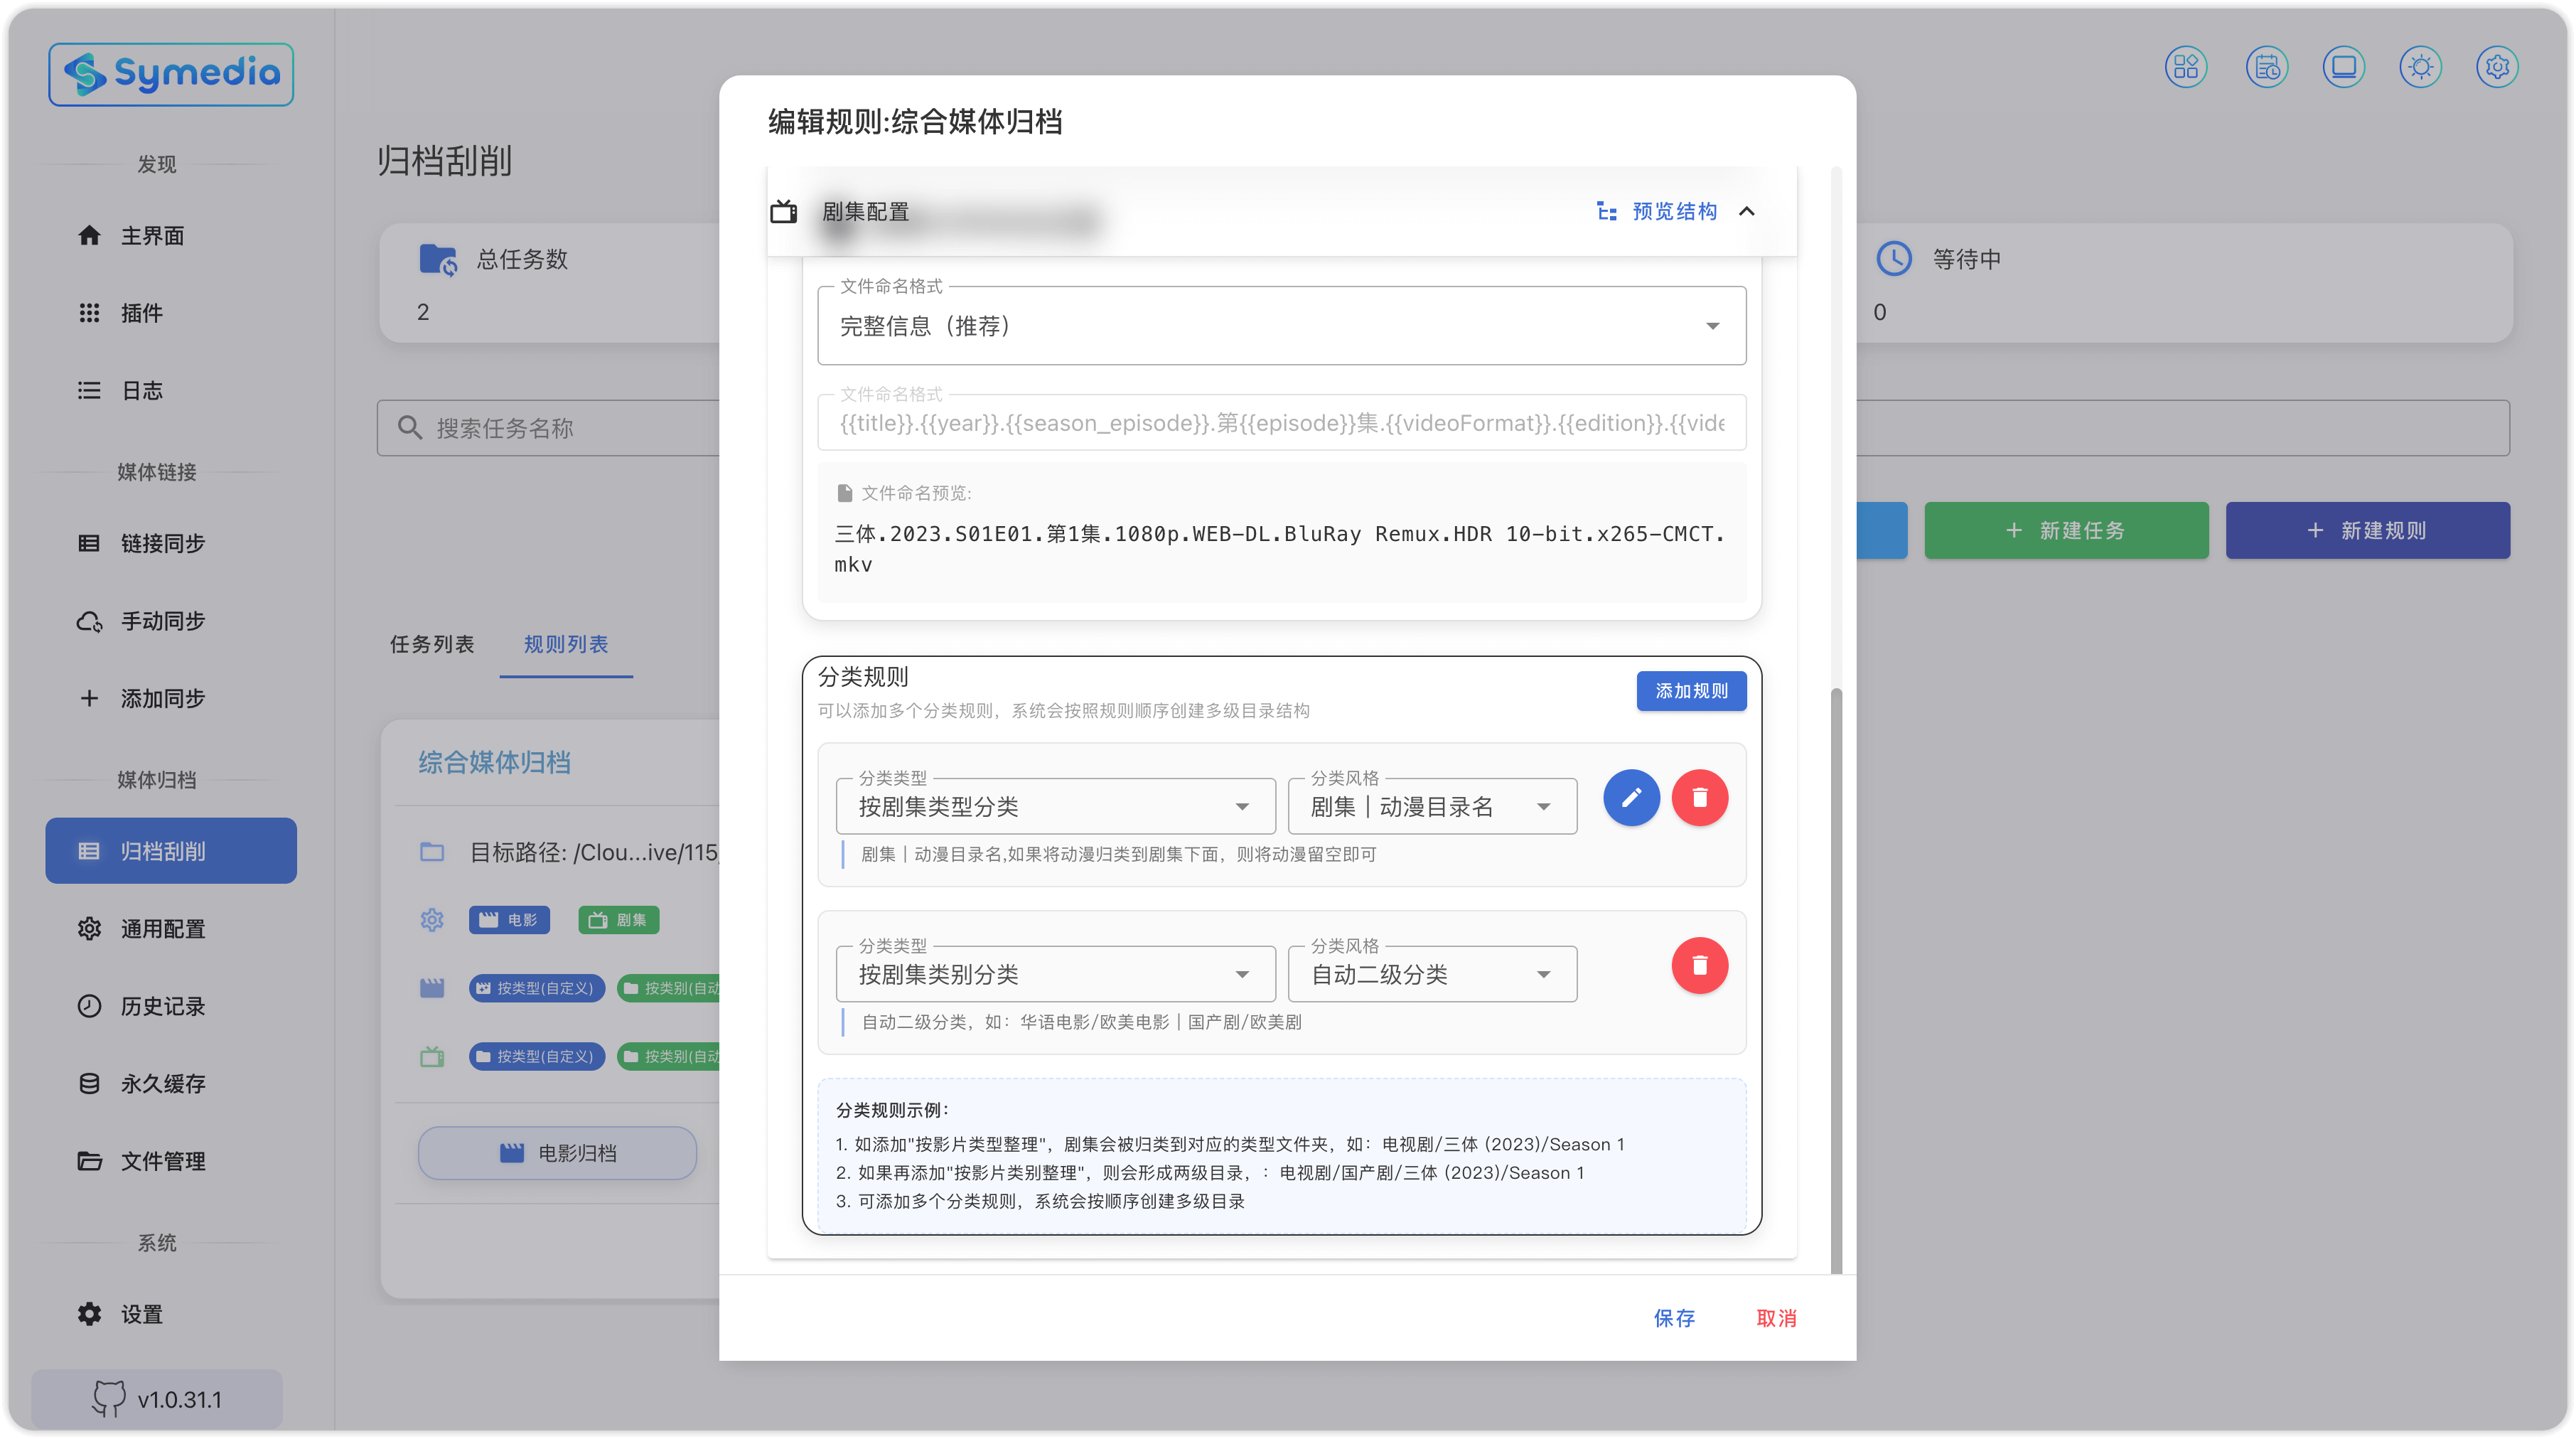Click the 新建规则 button

pyautogui.click(x=2367, y=530)
